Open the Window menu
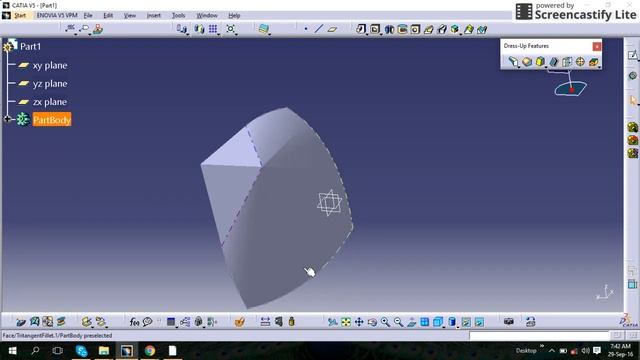Image resolution: width=640 pixels, height=360 pixels. click(207, 16)
